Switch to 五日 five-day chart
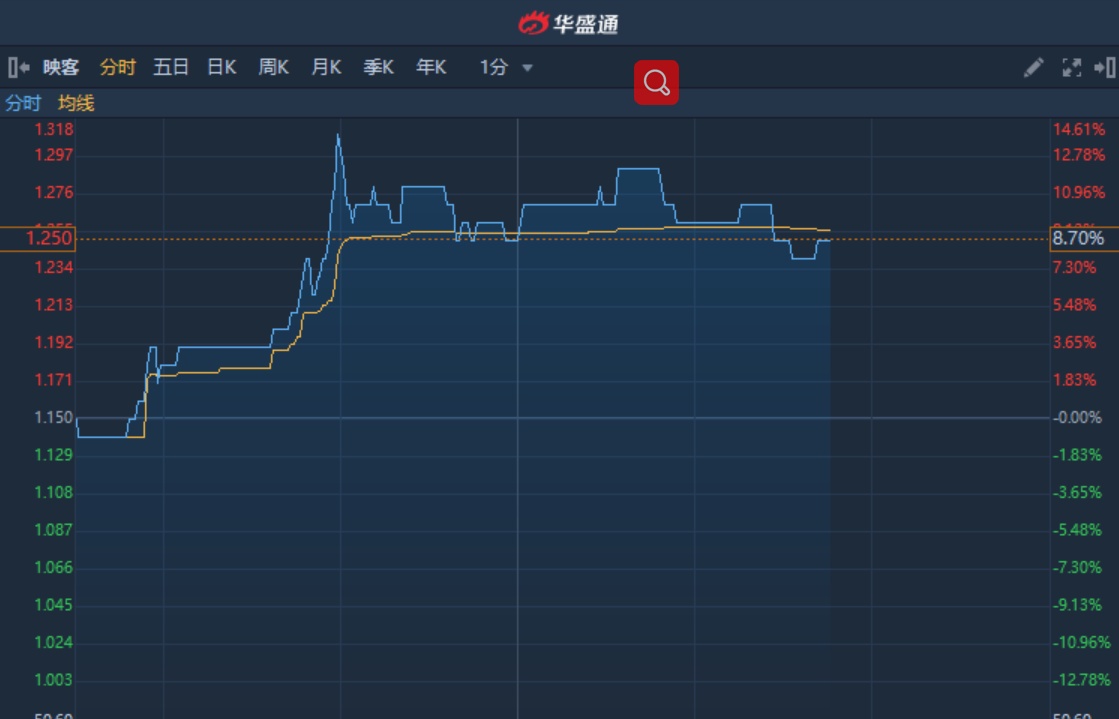 coord(171,68)
